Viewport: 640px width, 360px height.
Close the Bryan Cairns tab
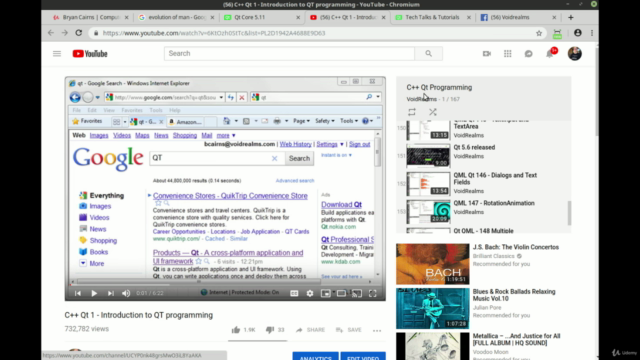click(127, 17)
